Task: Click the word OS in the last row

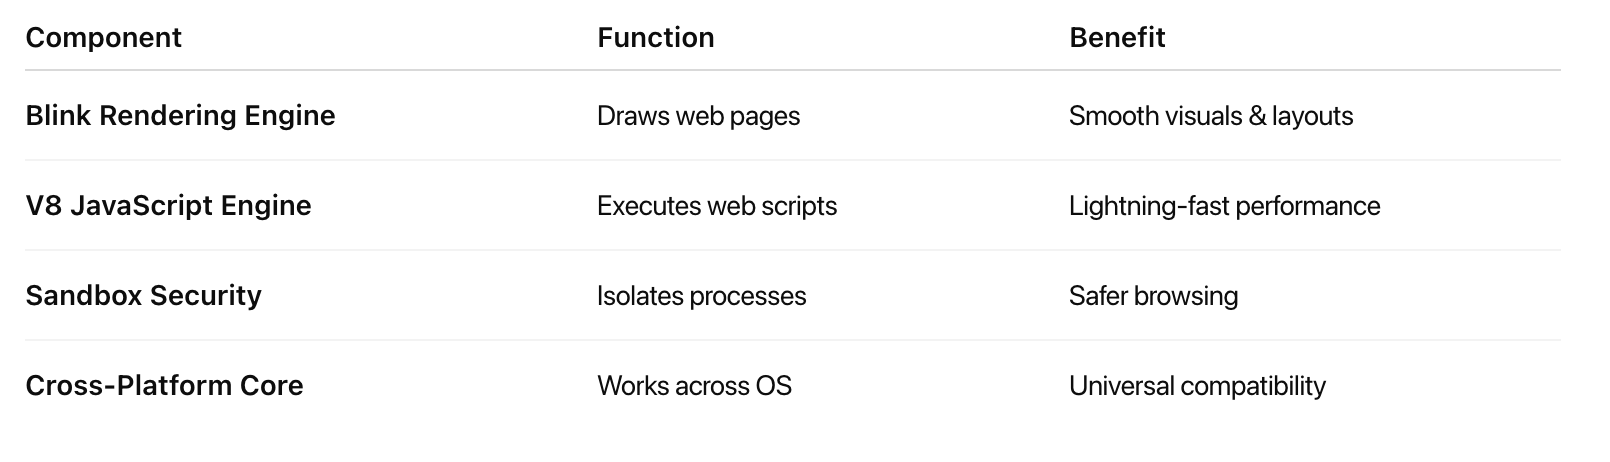Action: [774, 386]
